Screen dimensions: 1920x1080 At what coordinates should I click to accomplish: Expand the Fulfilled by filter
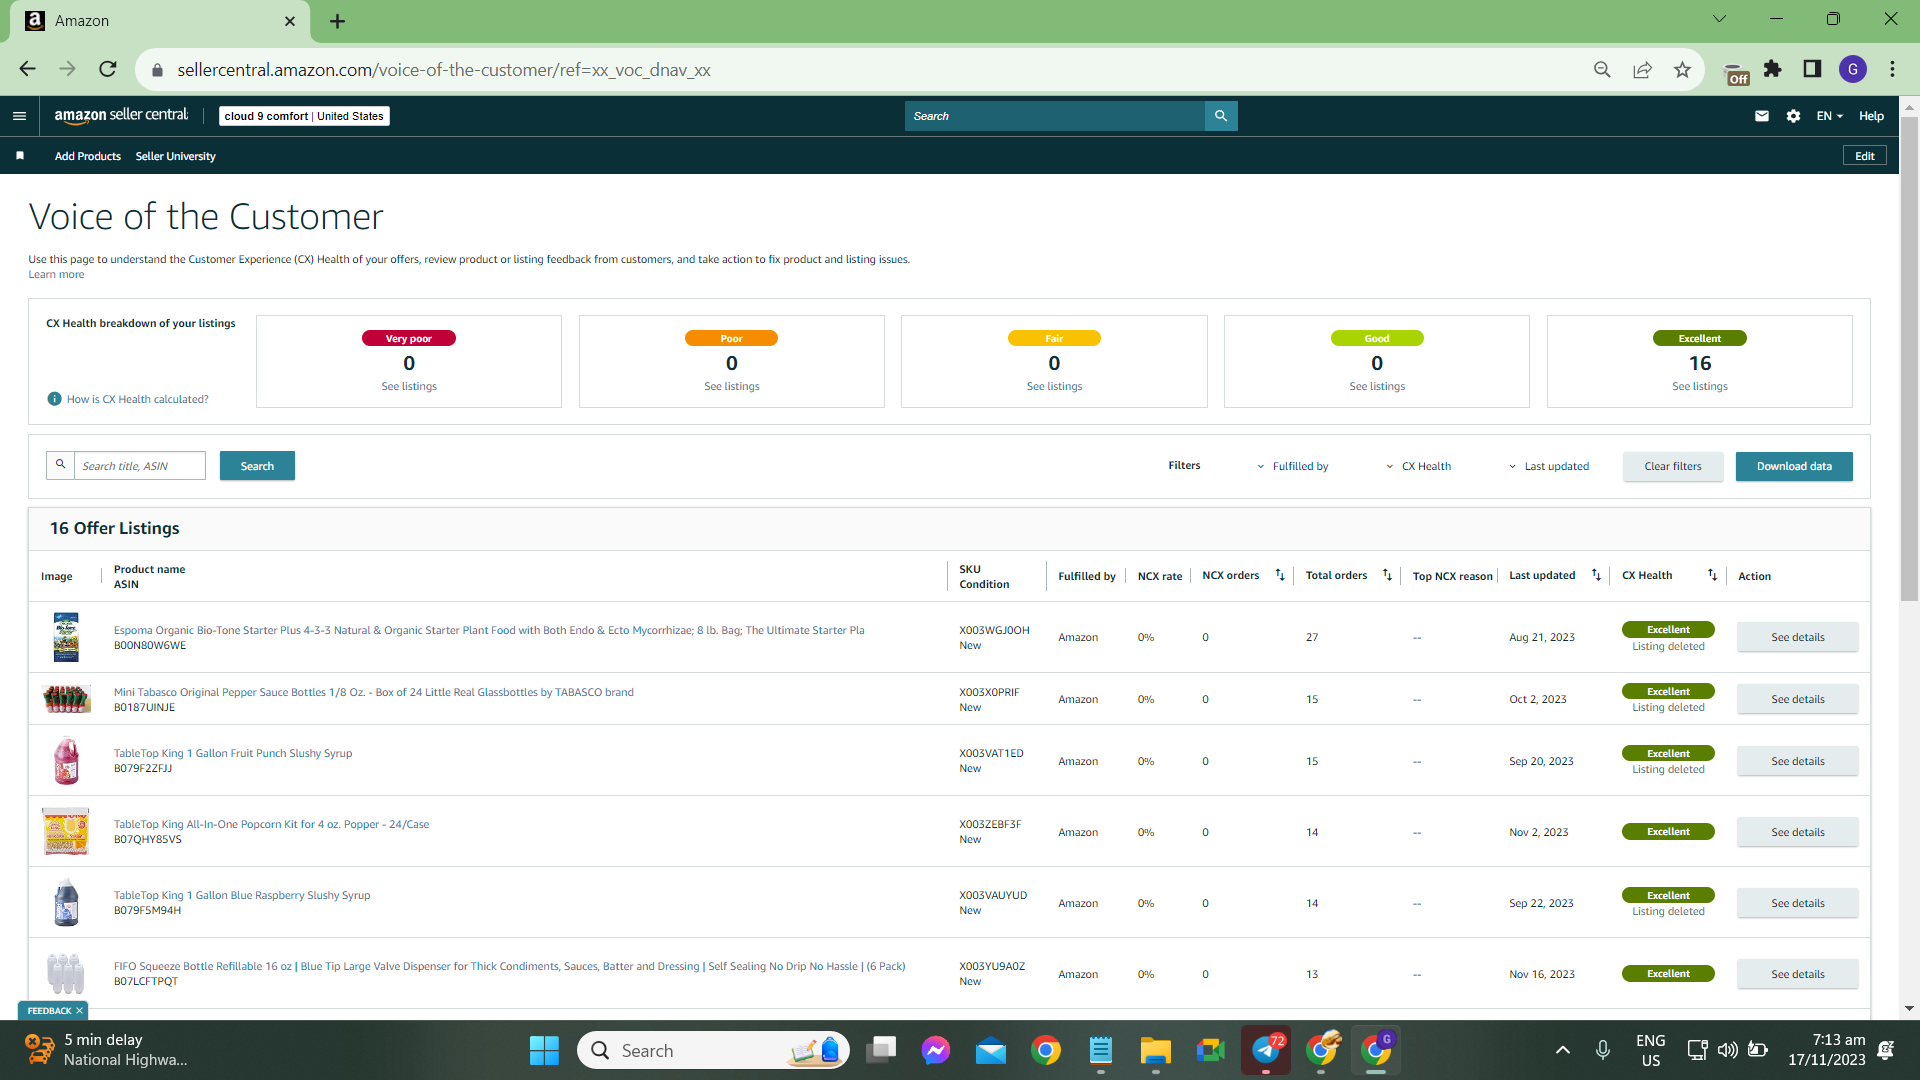point(1293,466)
